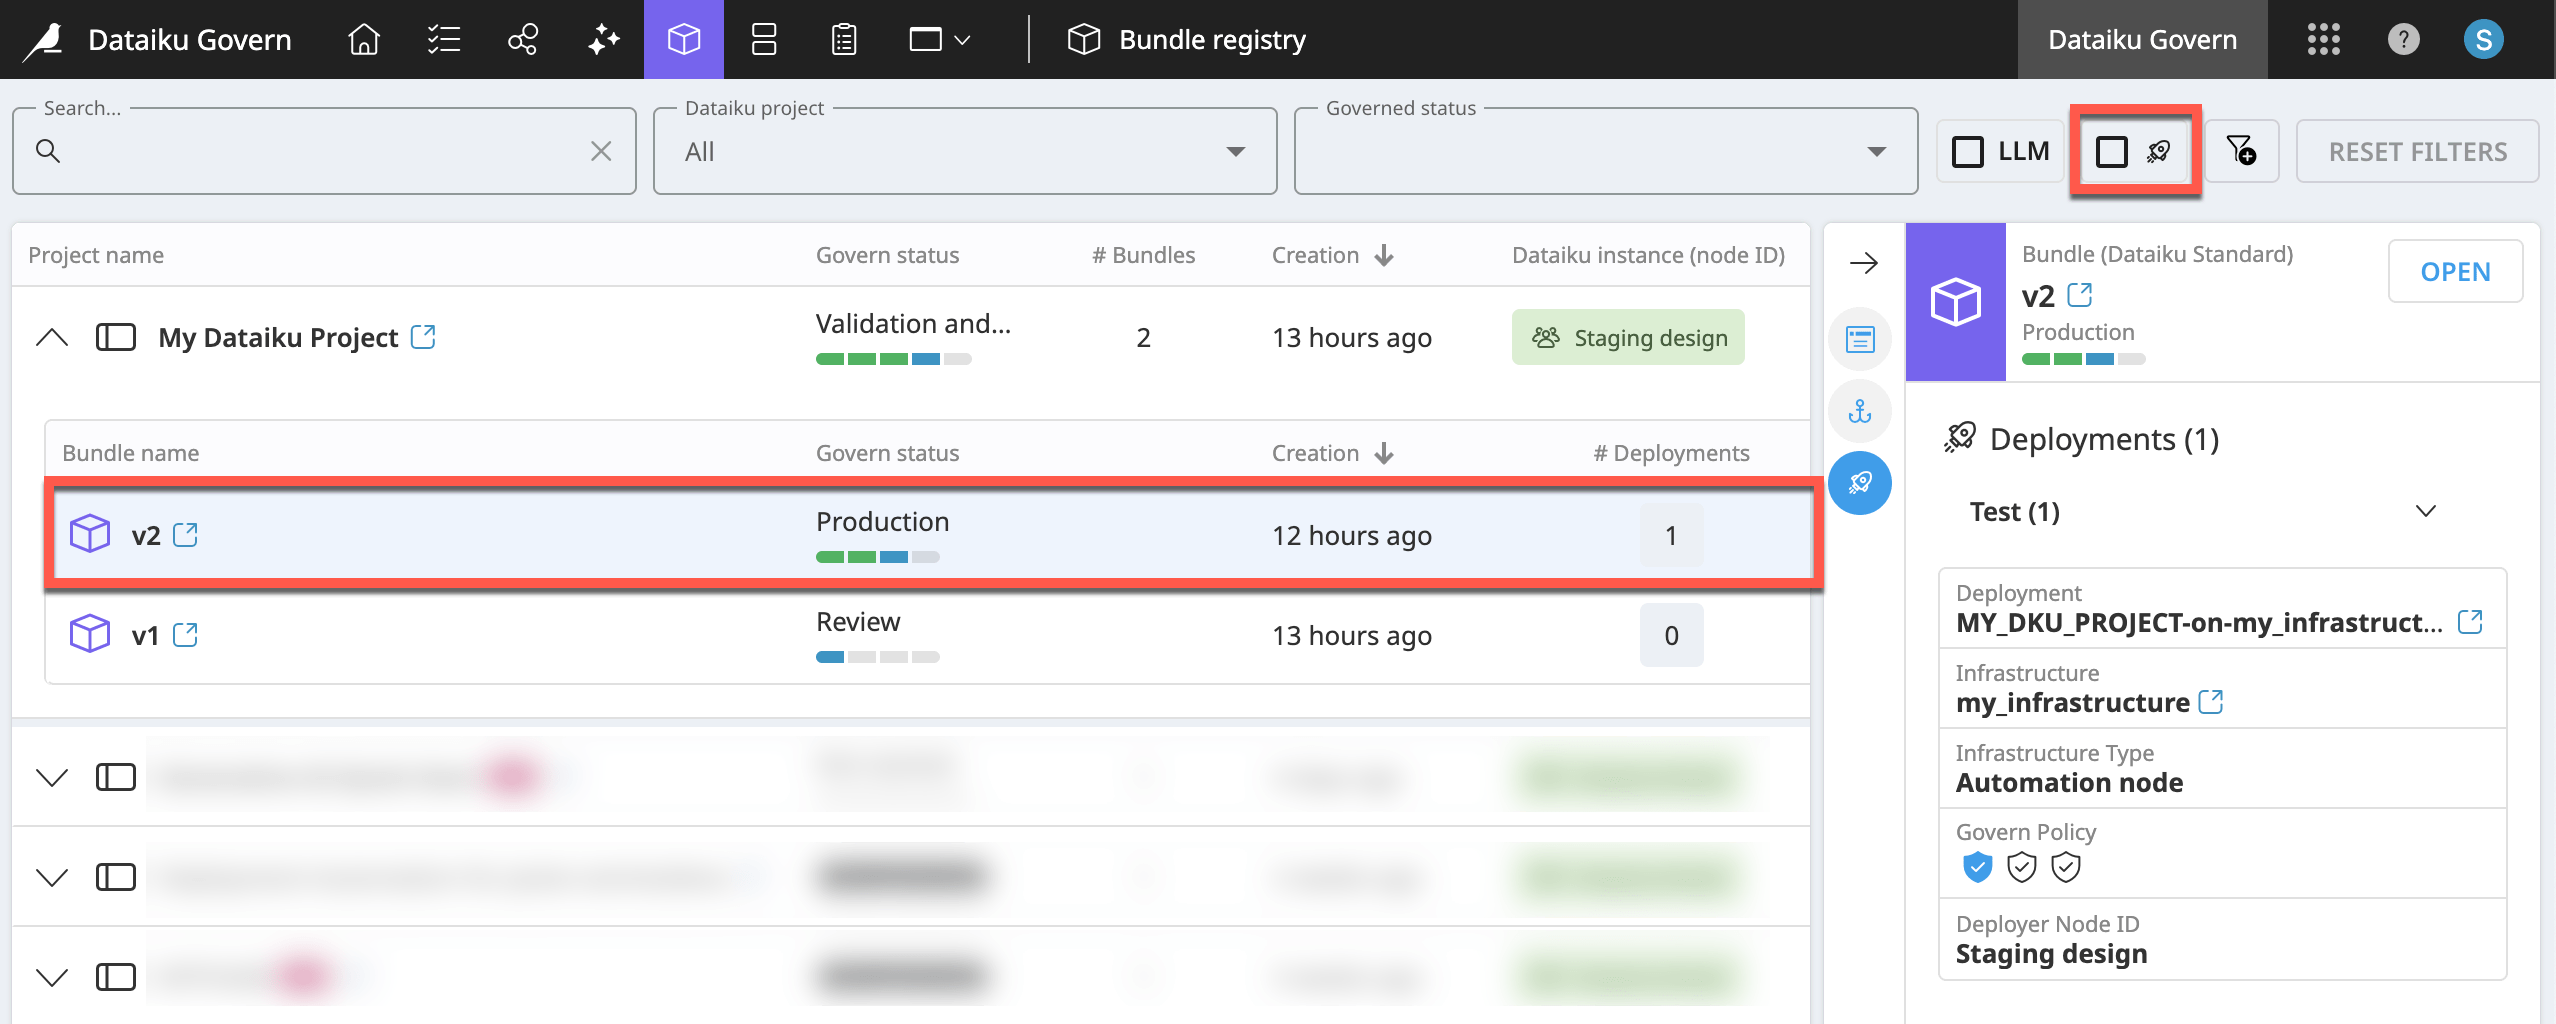Expand the second blurred project row

(52, 877)
